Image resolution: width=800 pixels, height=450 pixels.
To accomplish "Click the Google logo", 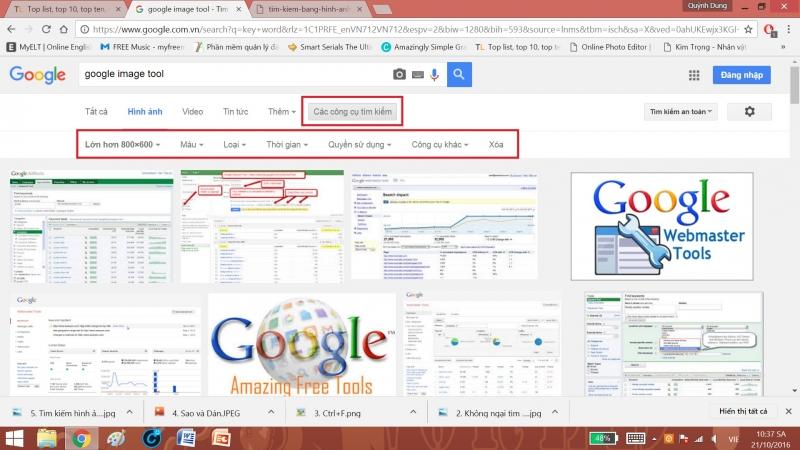I will pyautogui.click(x=38, y=75).
